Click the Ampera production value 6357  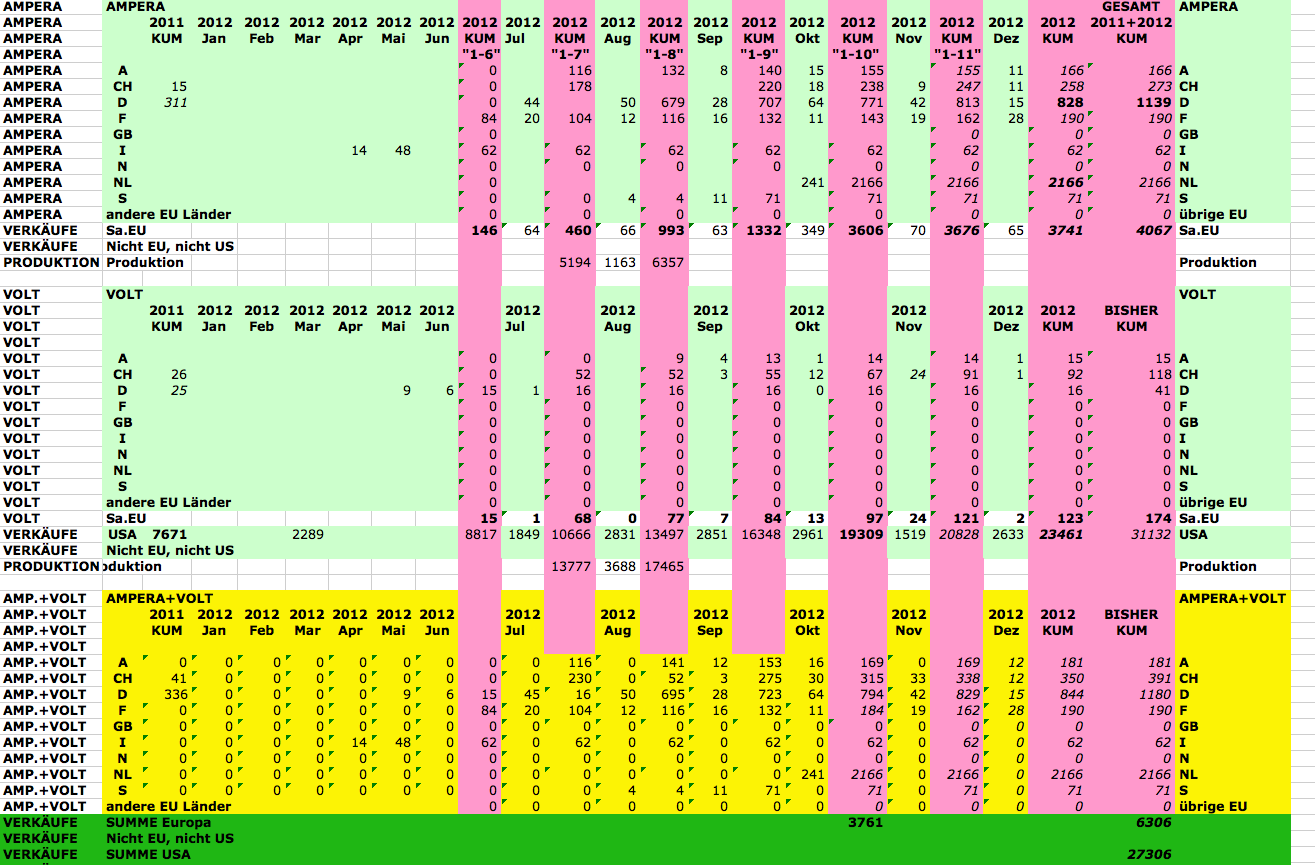click(x=667, y=262)
